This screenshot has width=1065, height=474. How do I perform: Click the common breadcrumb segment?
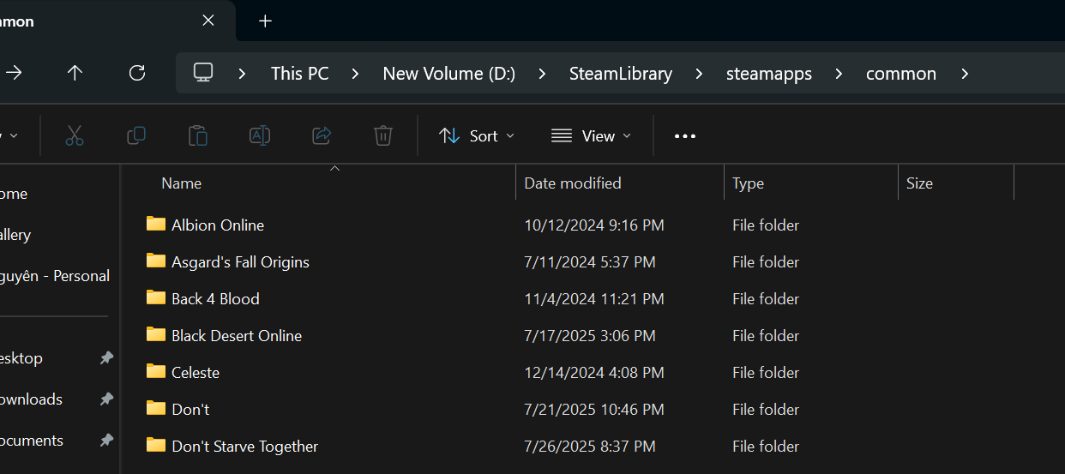[x=901, y=74]
